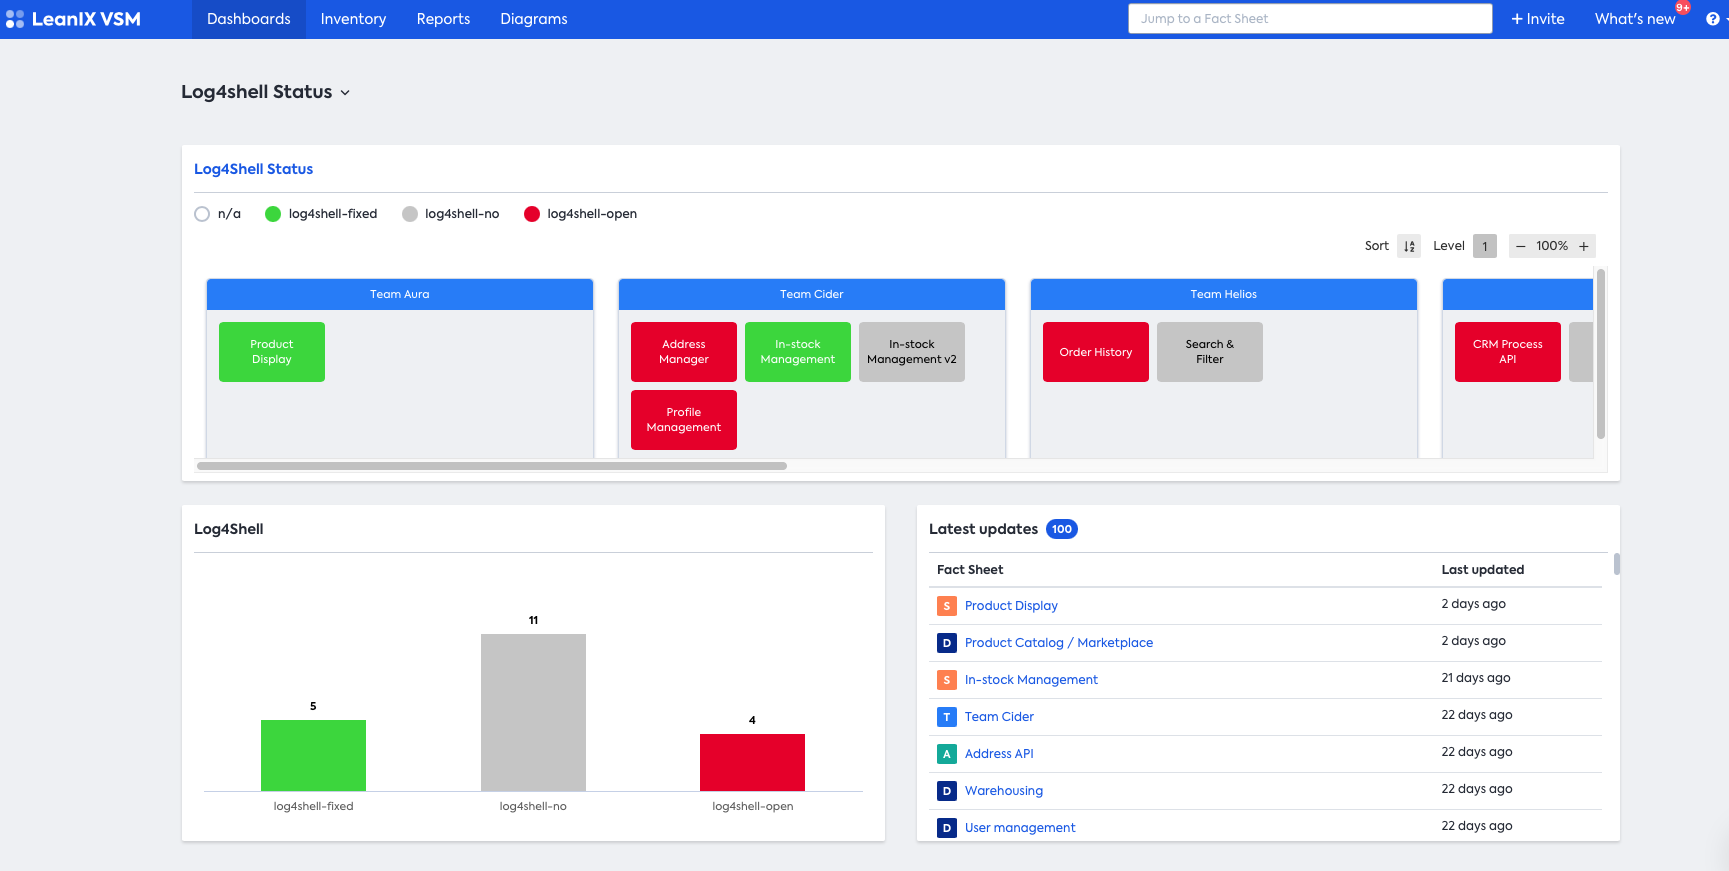Open In-stock Management fact sheet link
The height and width of the screenshot is (871, 1729).
[1031, 680]
